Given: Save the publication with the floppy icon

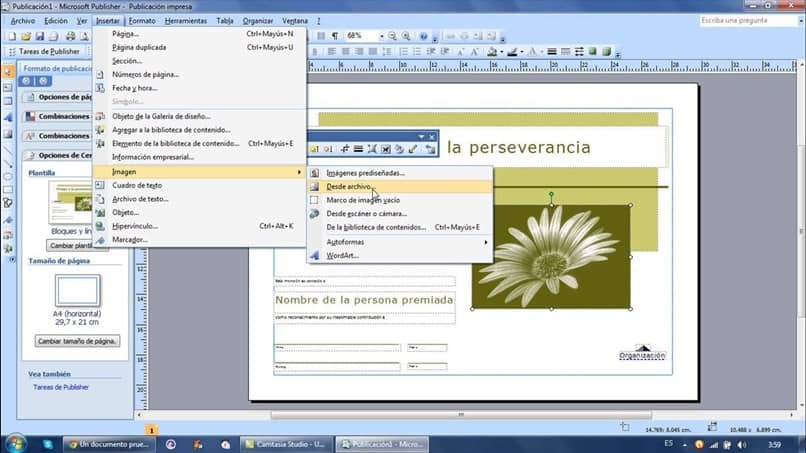Looking at the screenshot, I should [39, 36].
